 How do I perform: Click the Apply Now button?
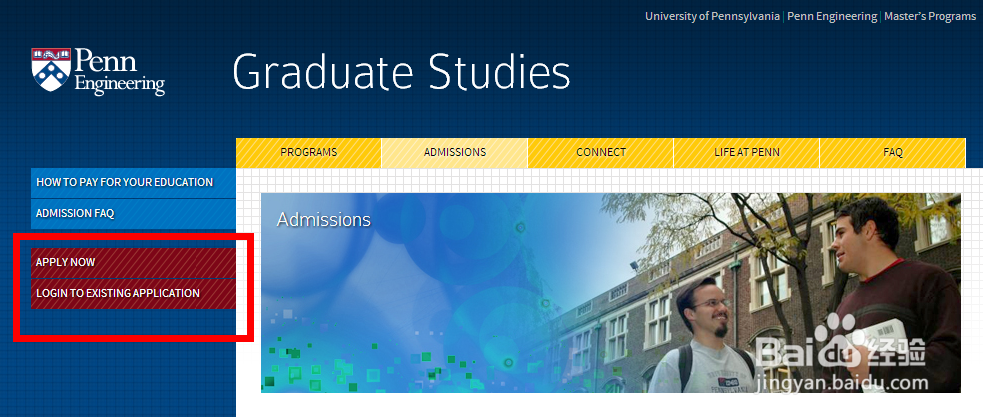134,263
